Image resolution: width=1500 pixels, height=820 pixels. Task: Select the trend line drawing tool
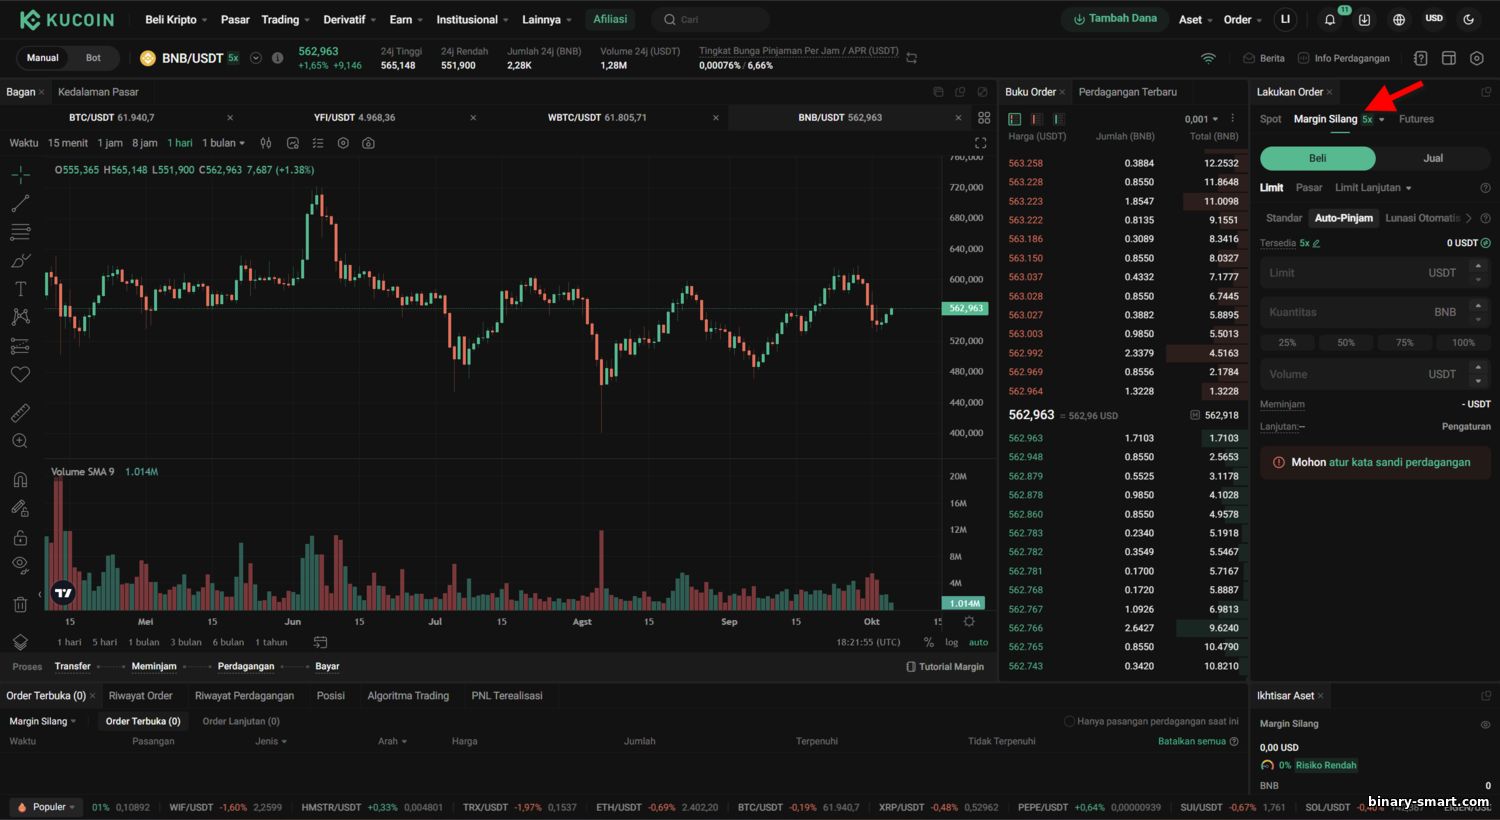click(20, 203)
